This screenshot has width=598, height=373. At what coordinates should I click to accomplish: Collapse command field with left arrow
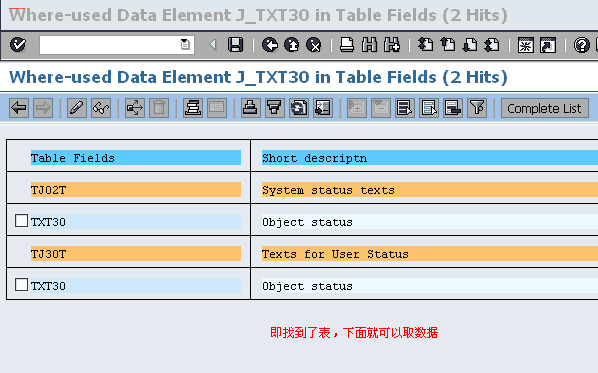click(213, 45)
